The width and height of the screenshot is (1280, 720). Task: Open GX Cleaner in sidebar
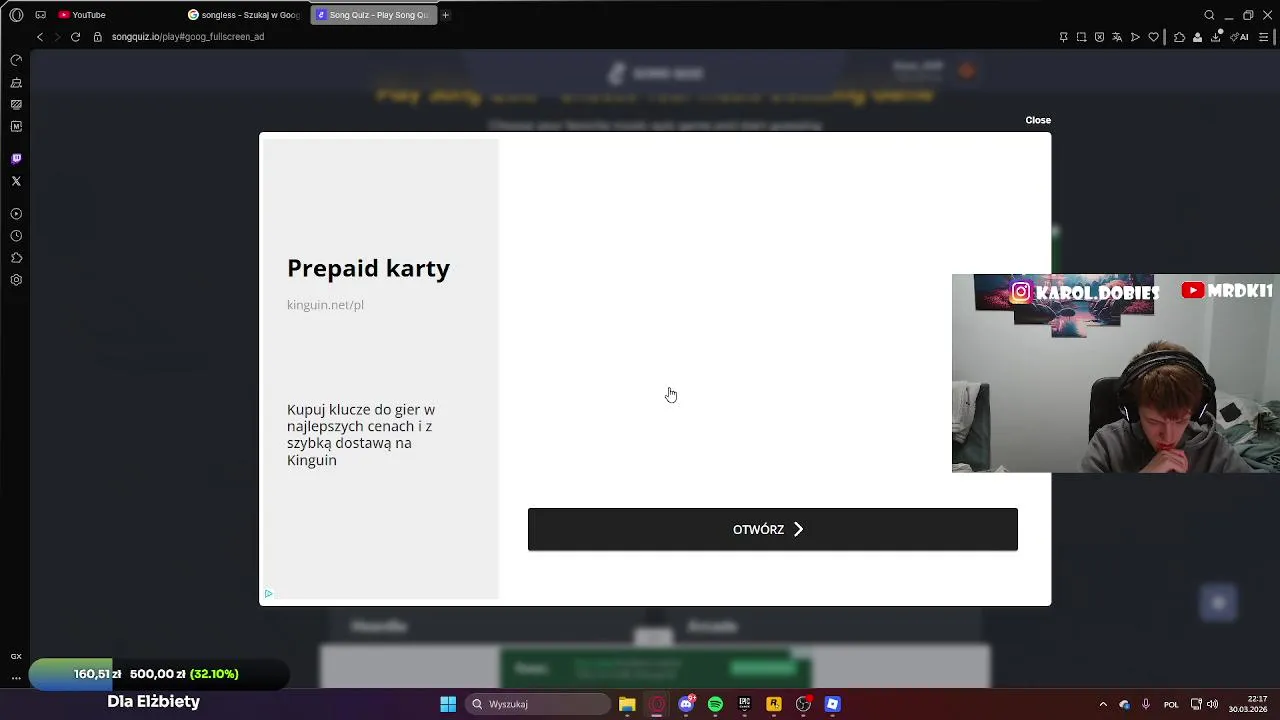tap(16, 83)
